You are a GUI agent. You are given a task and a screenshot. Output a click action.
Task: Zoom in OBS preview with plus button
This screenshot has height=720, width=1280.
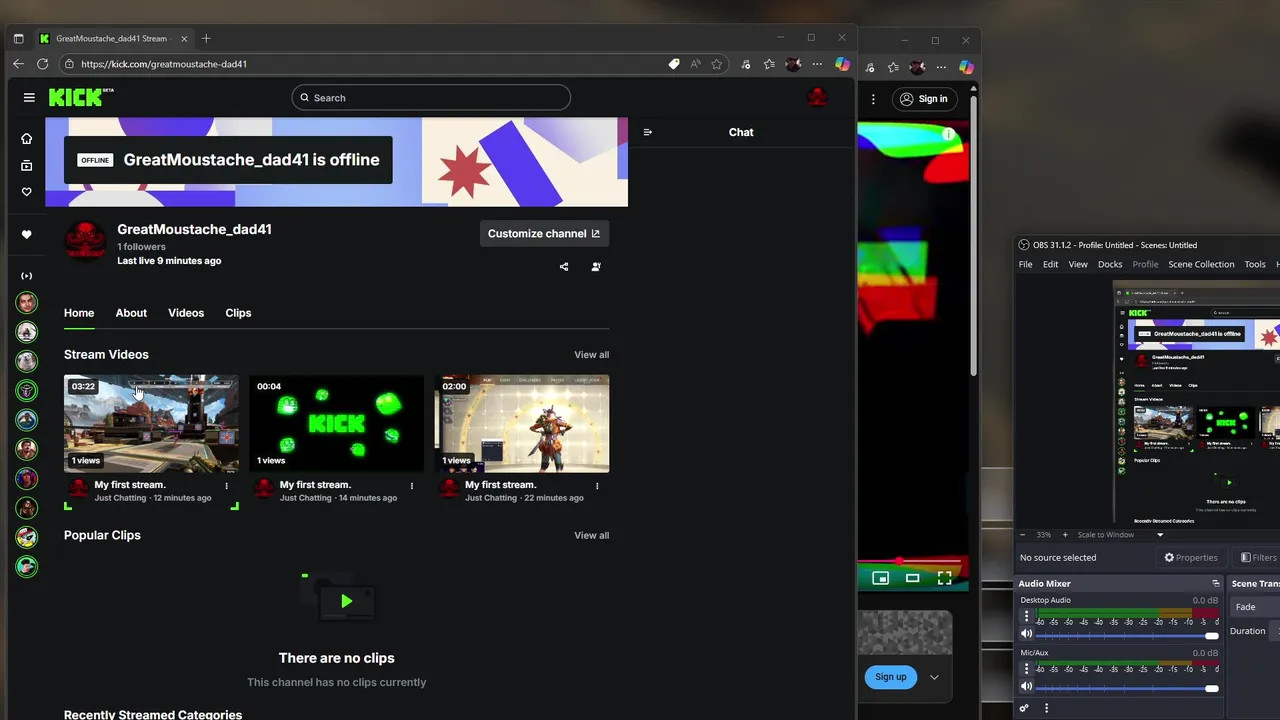1064,535
